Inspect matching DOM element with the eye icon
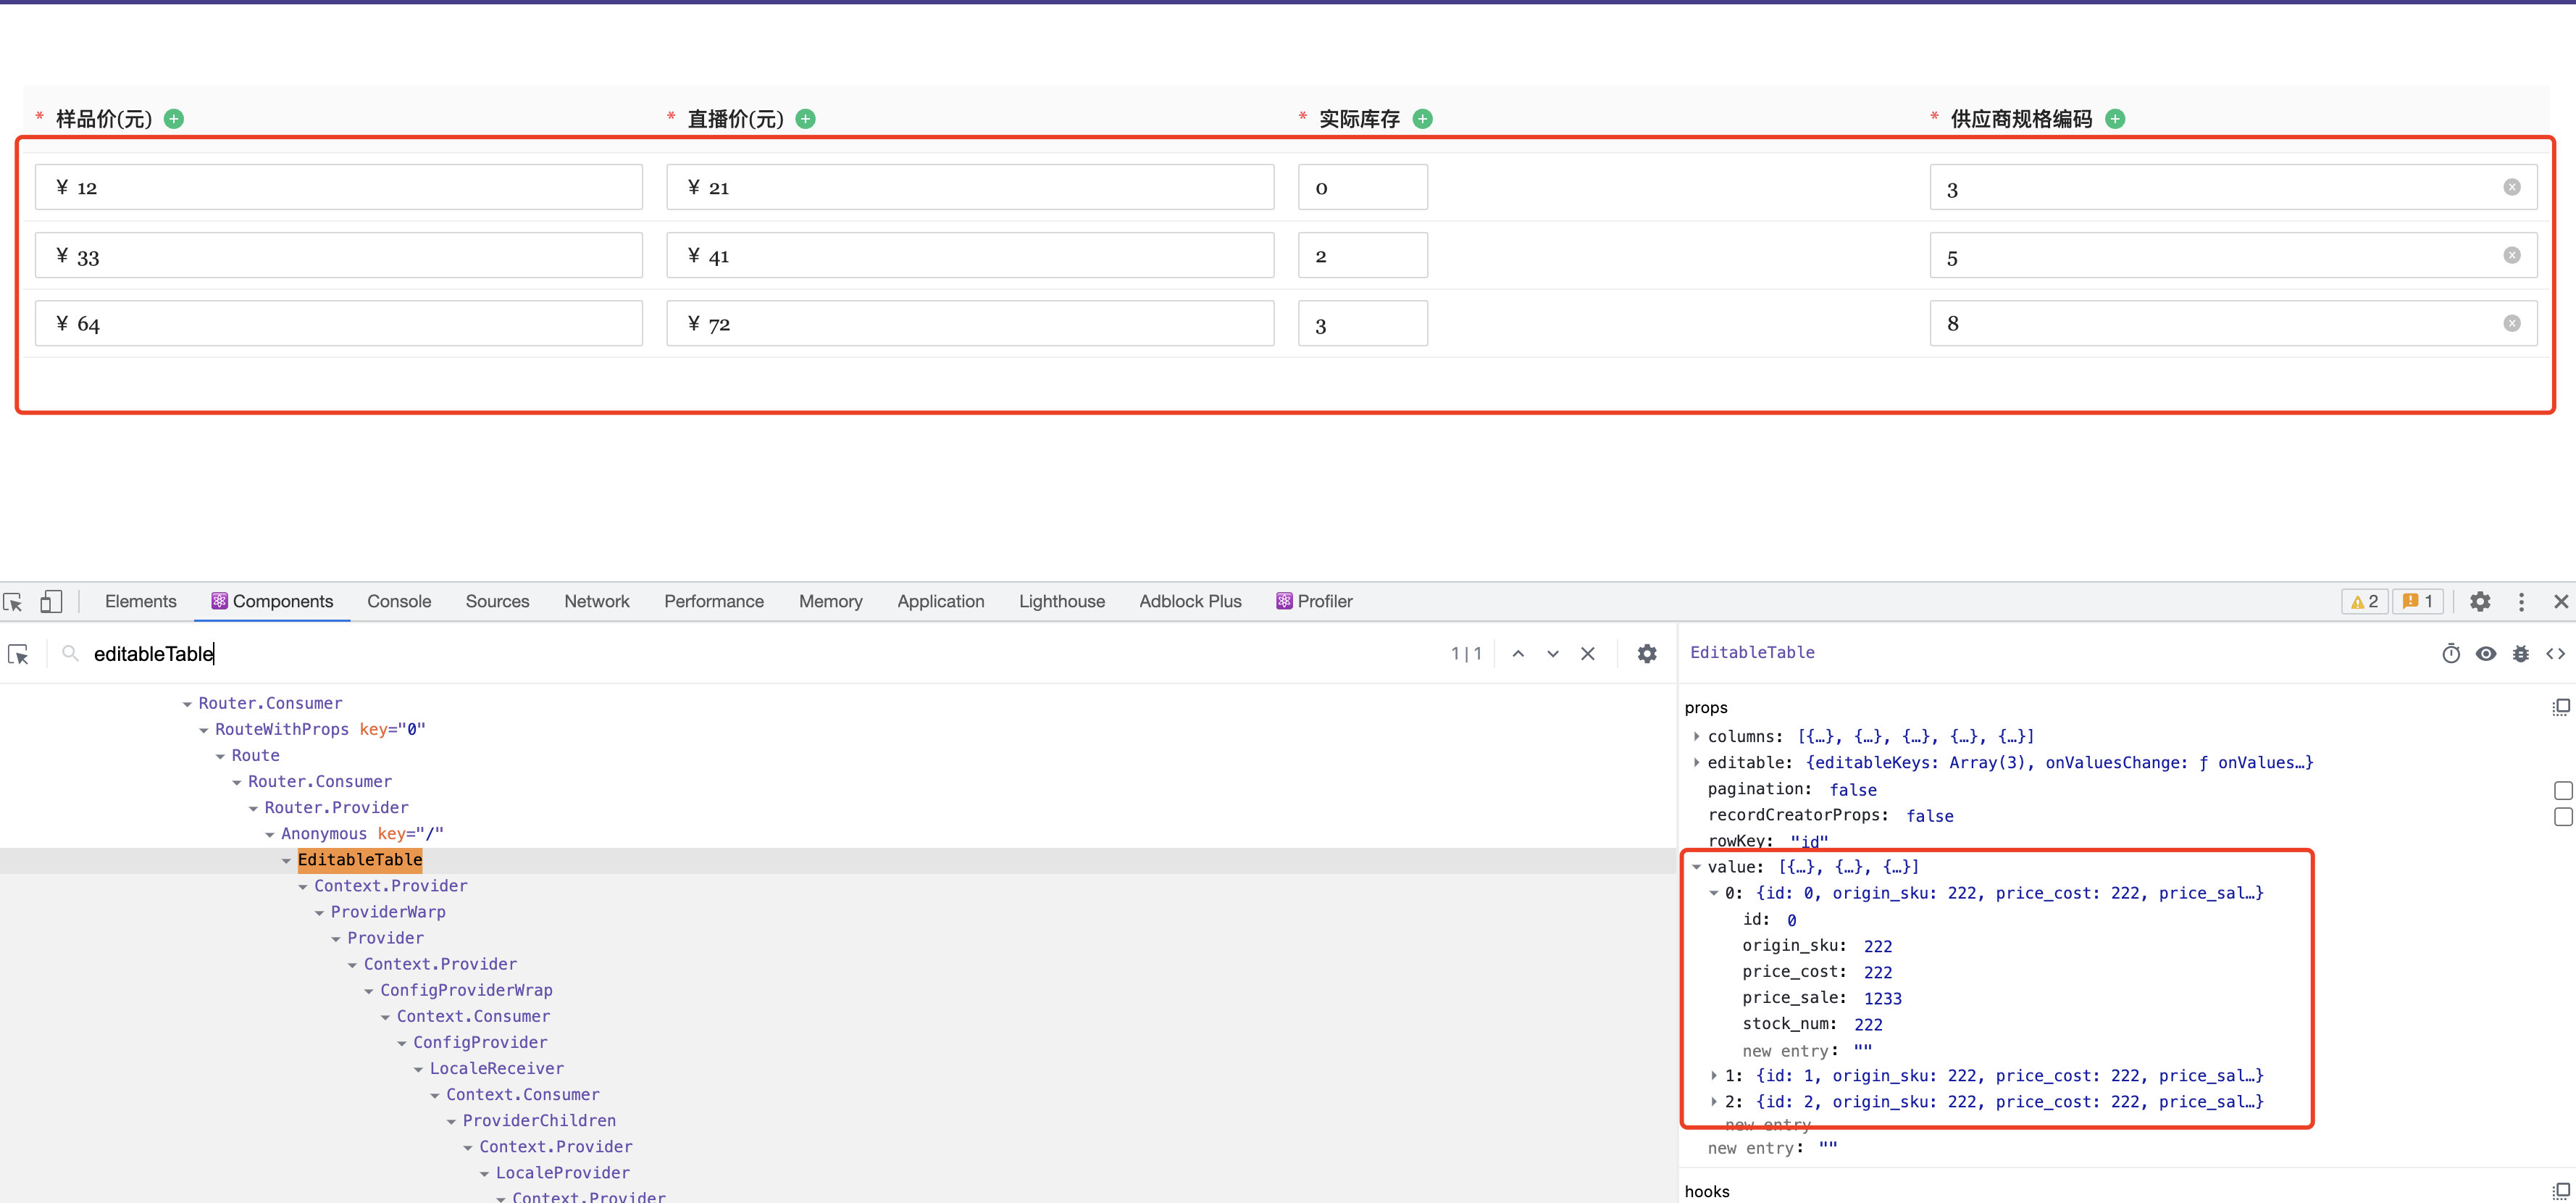The image size is (2576, 1203). (2487, 653)
